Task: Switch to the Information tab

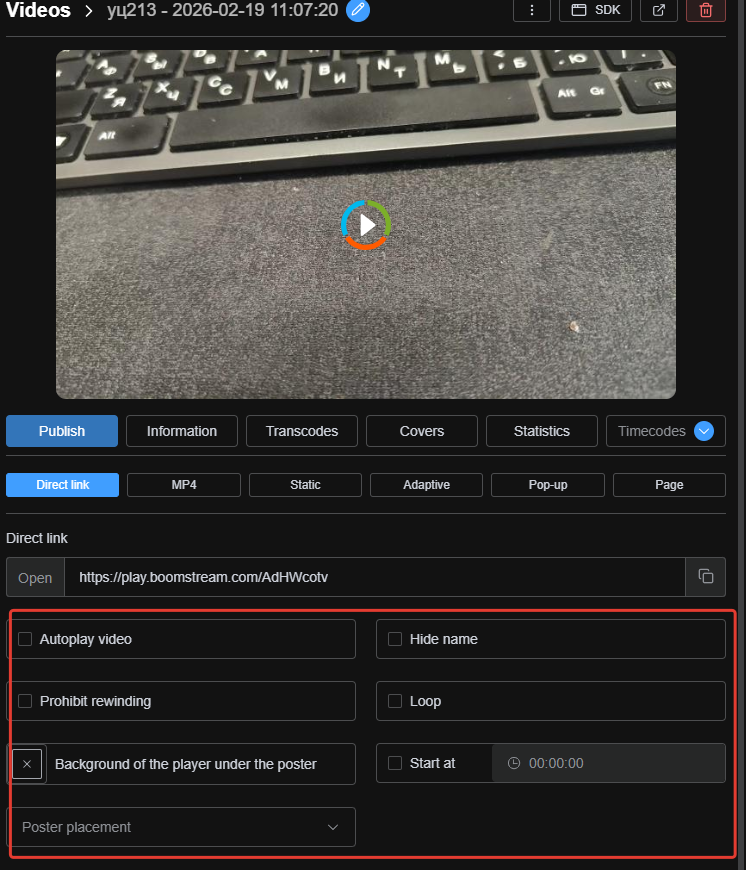Action: click(181, 431)
